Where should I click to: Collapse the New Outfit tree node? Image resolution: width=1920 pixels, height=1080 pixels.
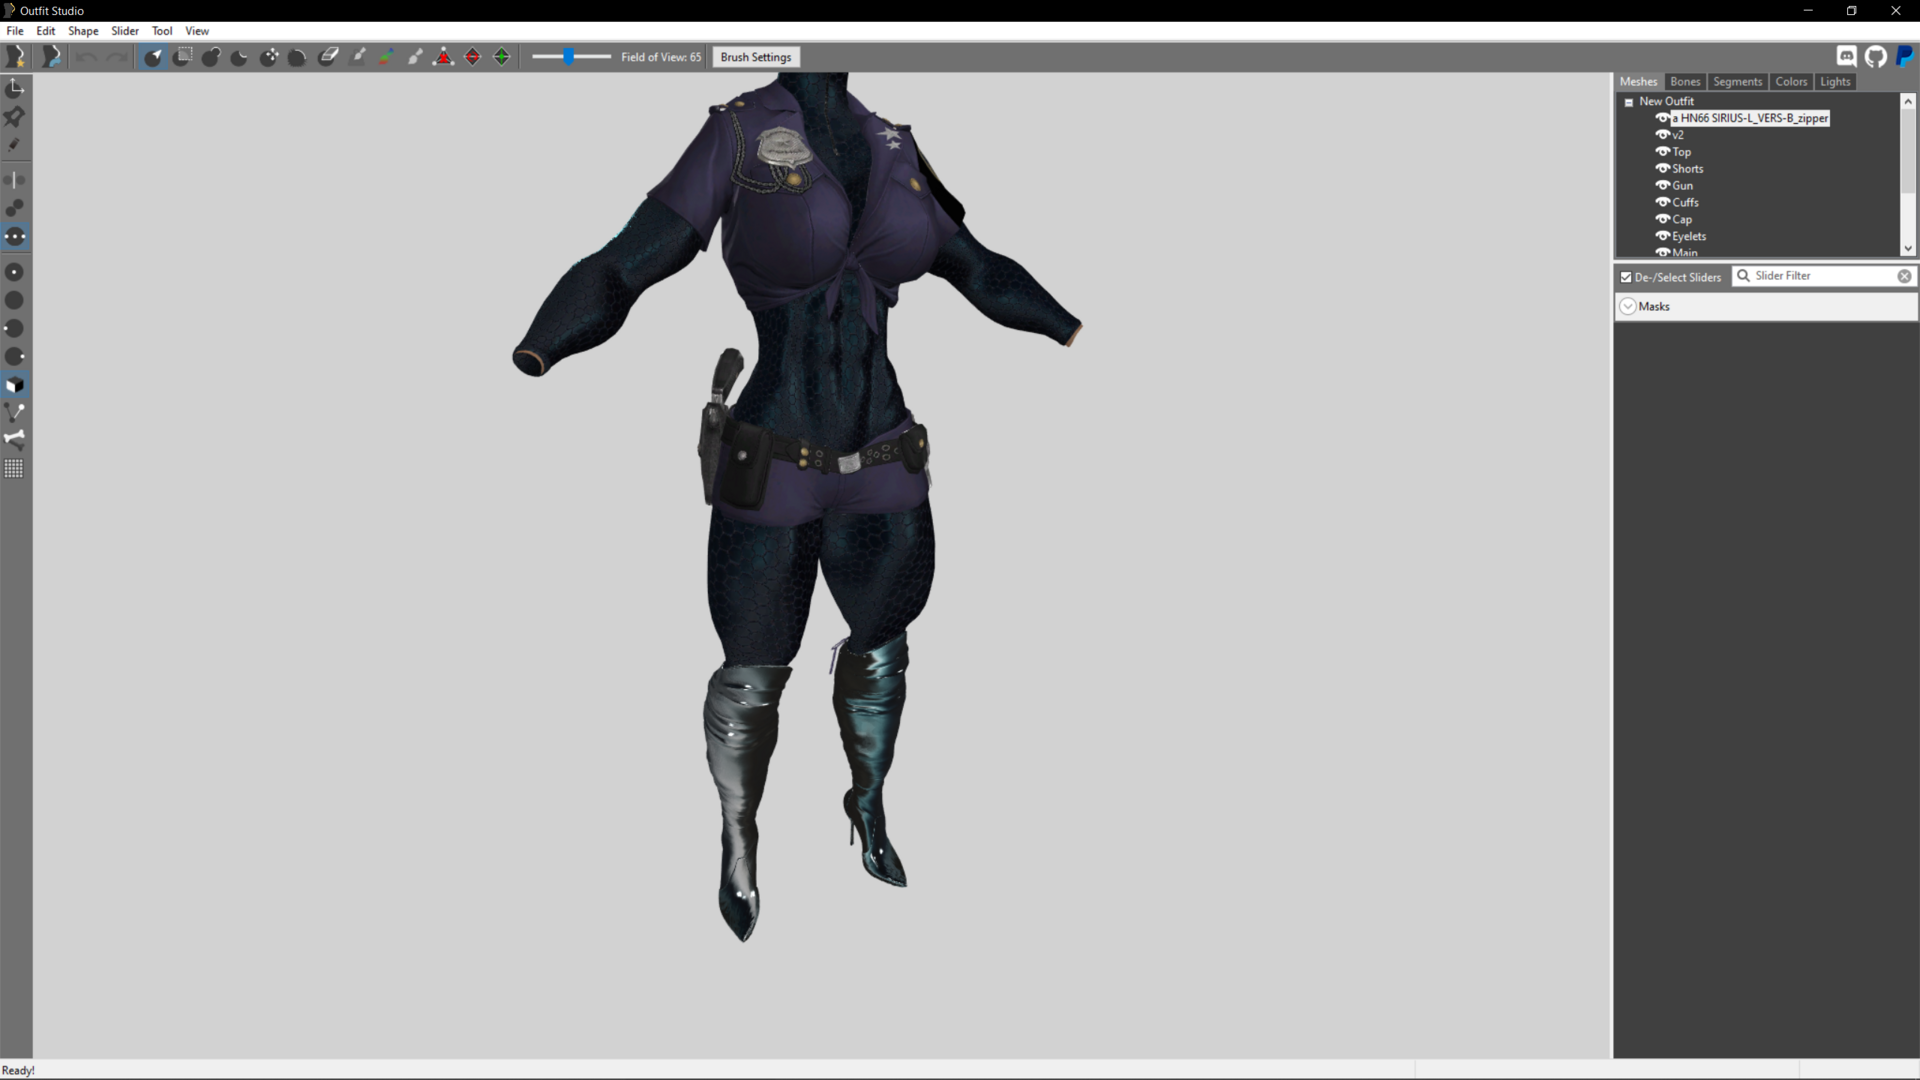pos(1629,102)
